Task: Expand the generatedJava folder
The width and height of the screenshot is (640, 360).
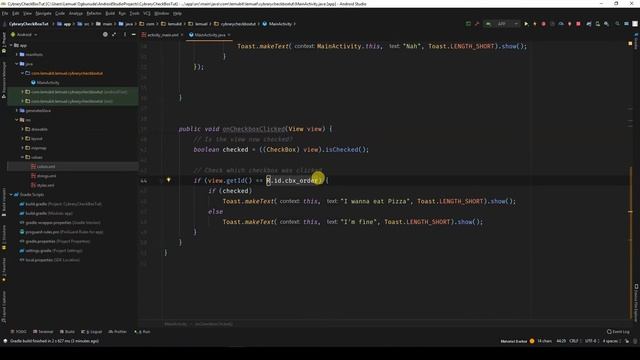Action: pyautogui.click(x=17, y=111)
